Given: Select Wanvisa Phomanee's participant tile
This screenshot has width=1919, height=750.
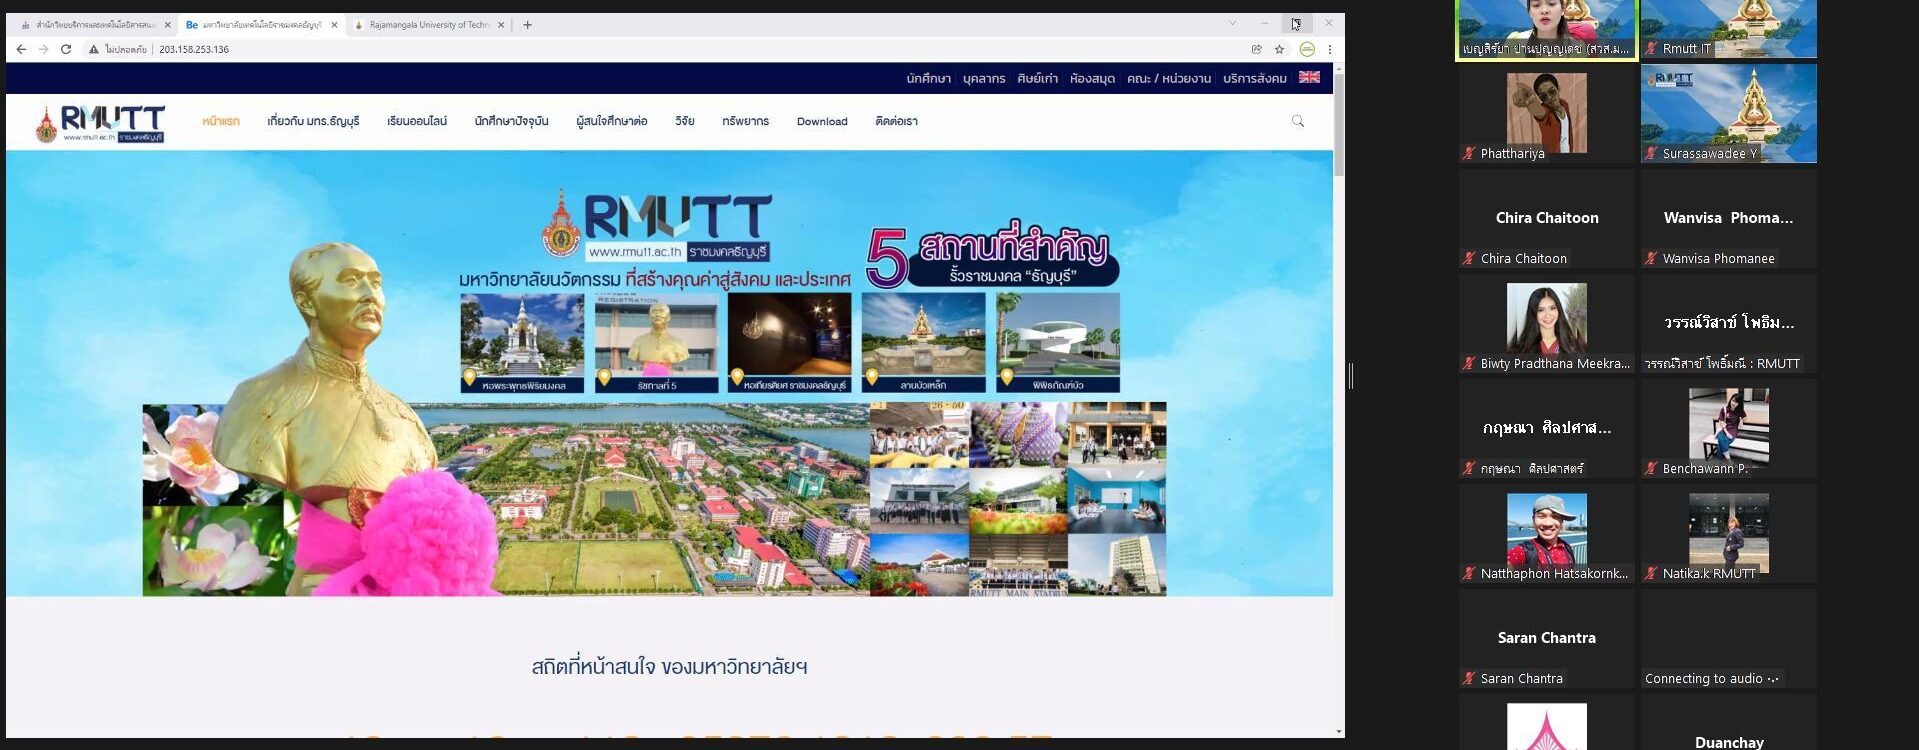Looking at the screenshot, I should click(1729, 218).
